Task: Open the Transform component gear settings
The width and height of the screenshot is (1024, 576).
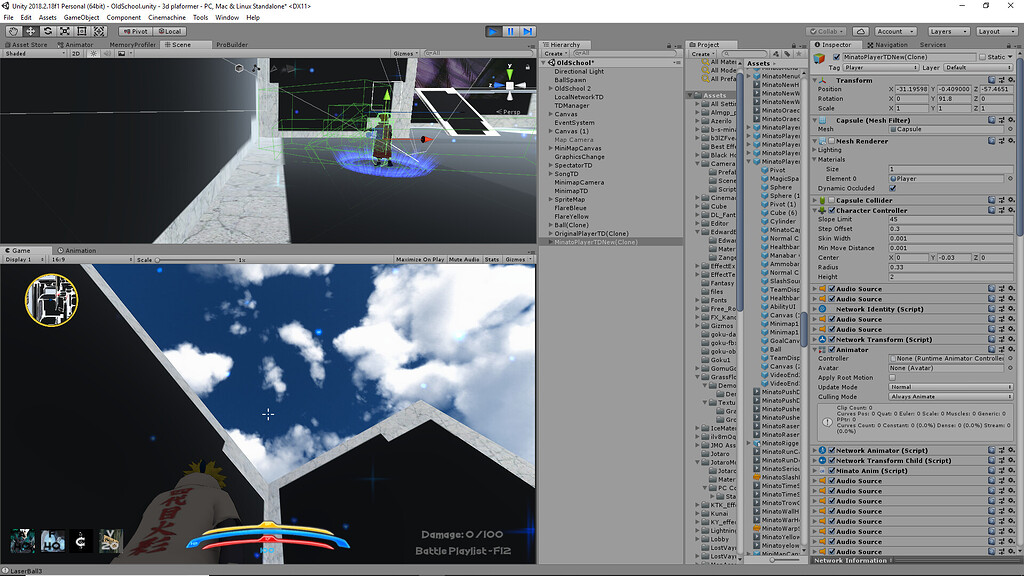Action: pos(1012,80)
